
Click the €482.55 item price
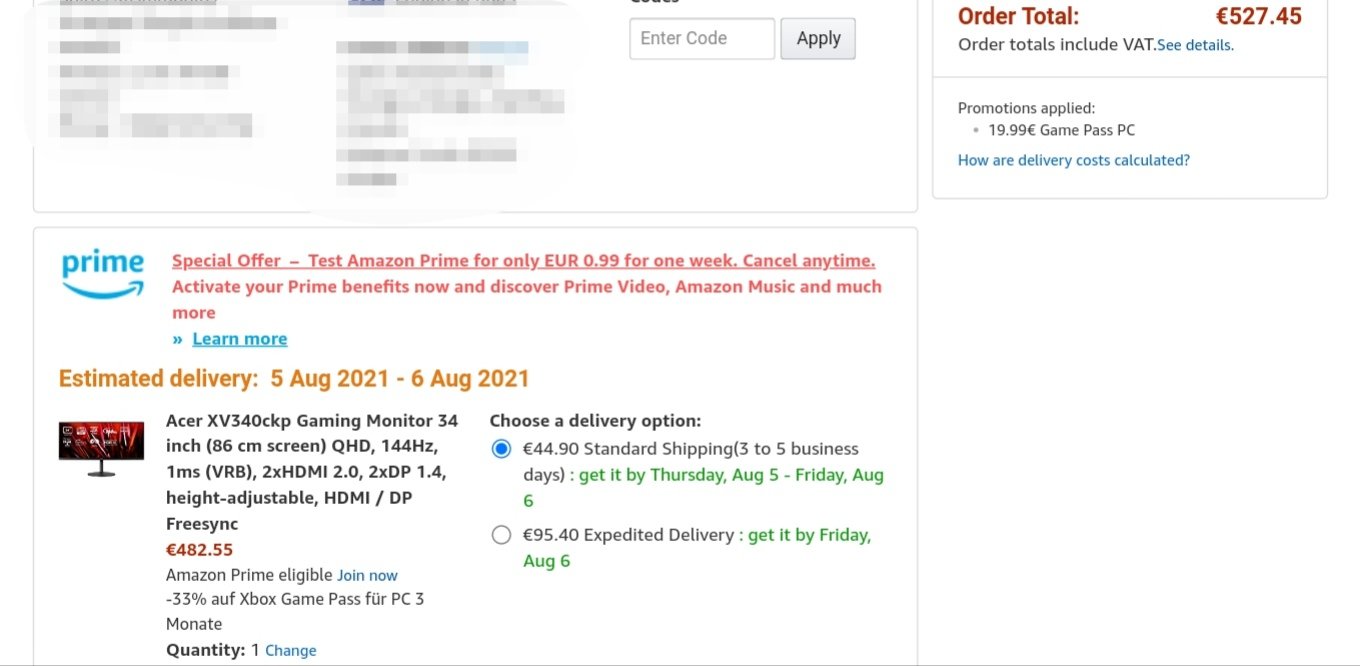199,549
